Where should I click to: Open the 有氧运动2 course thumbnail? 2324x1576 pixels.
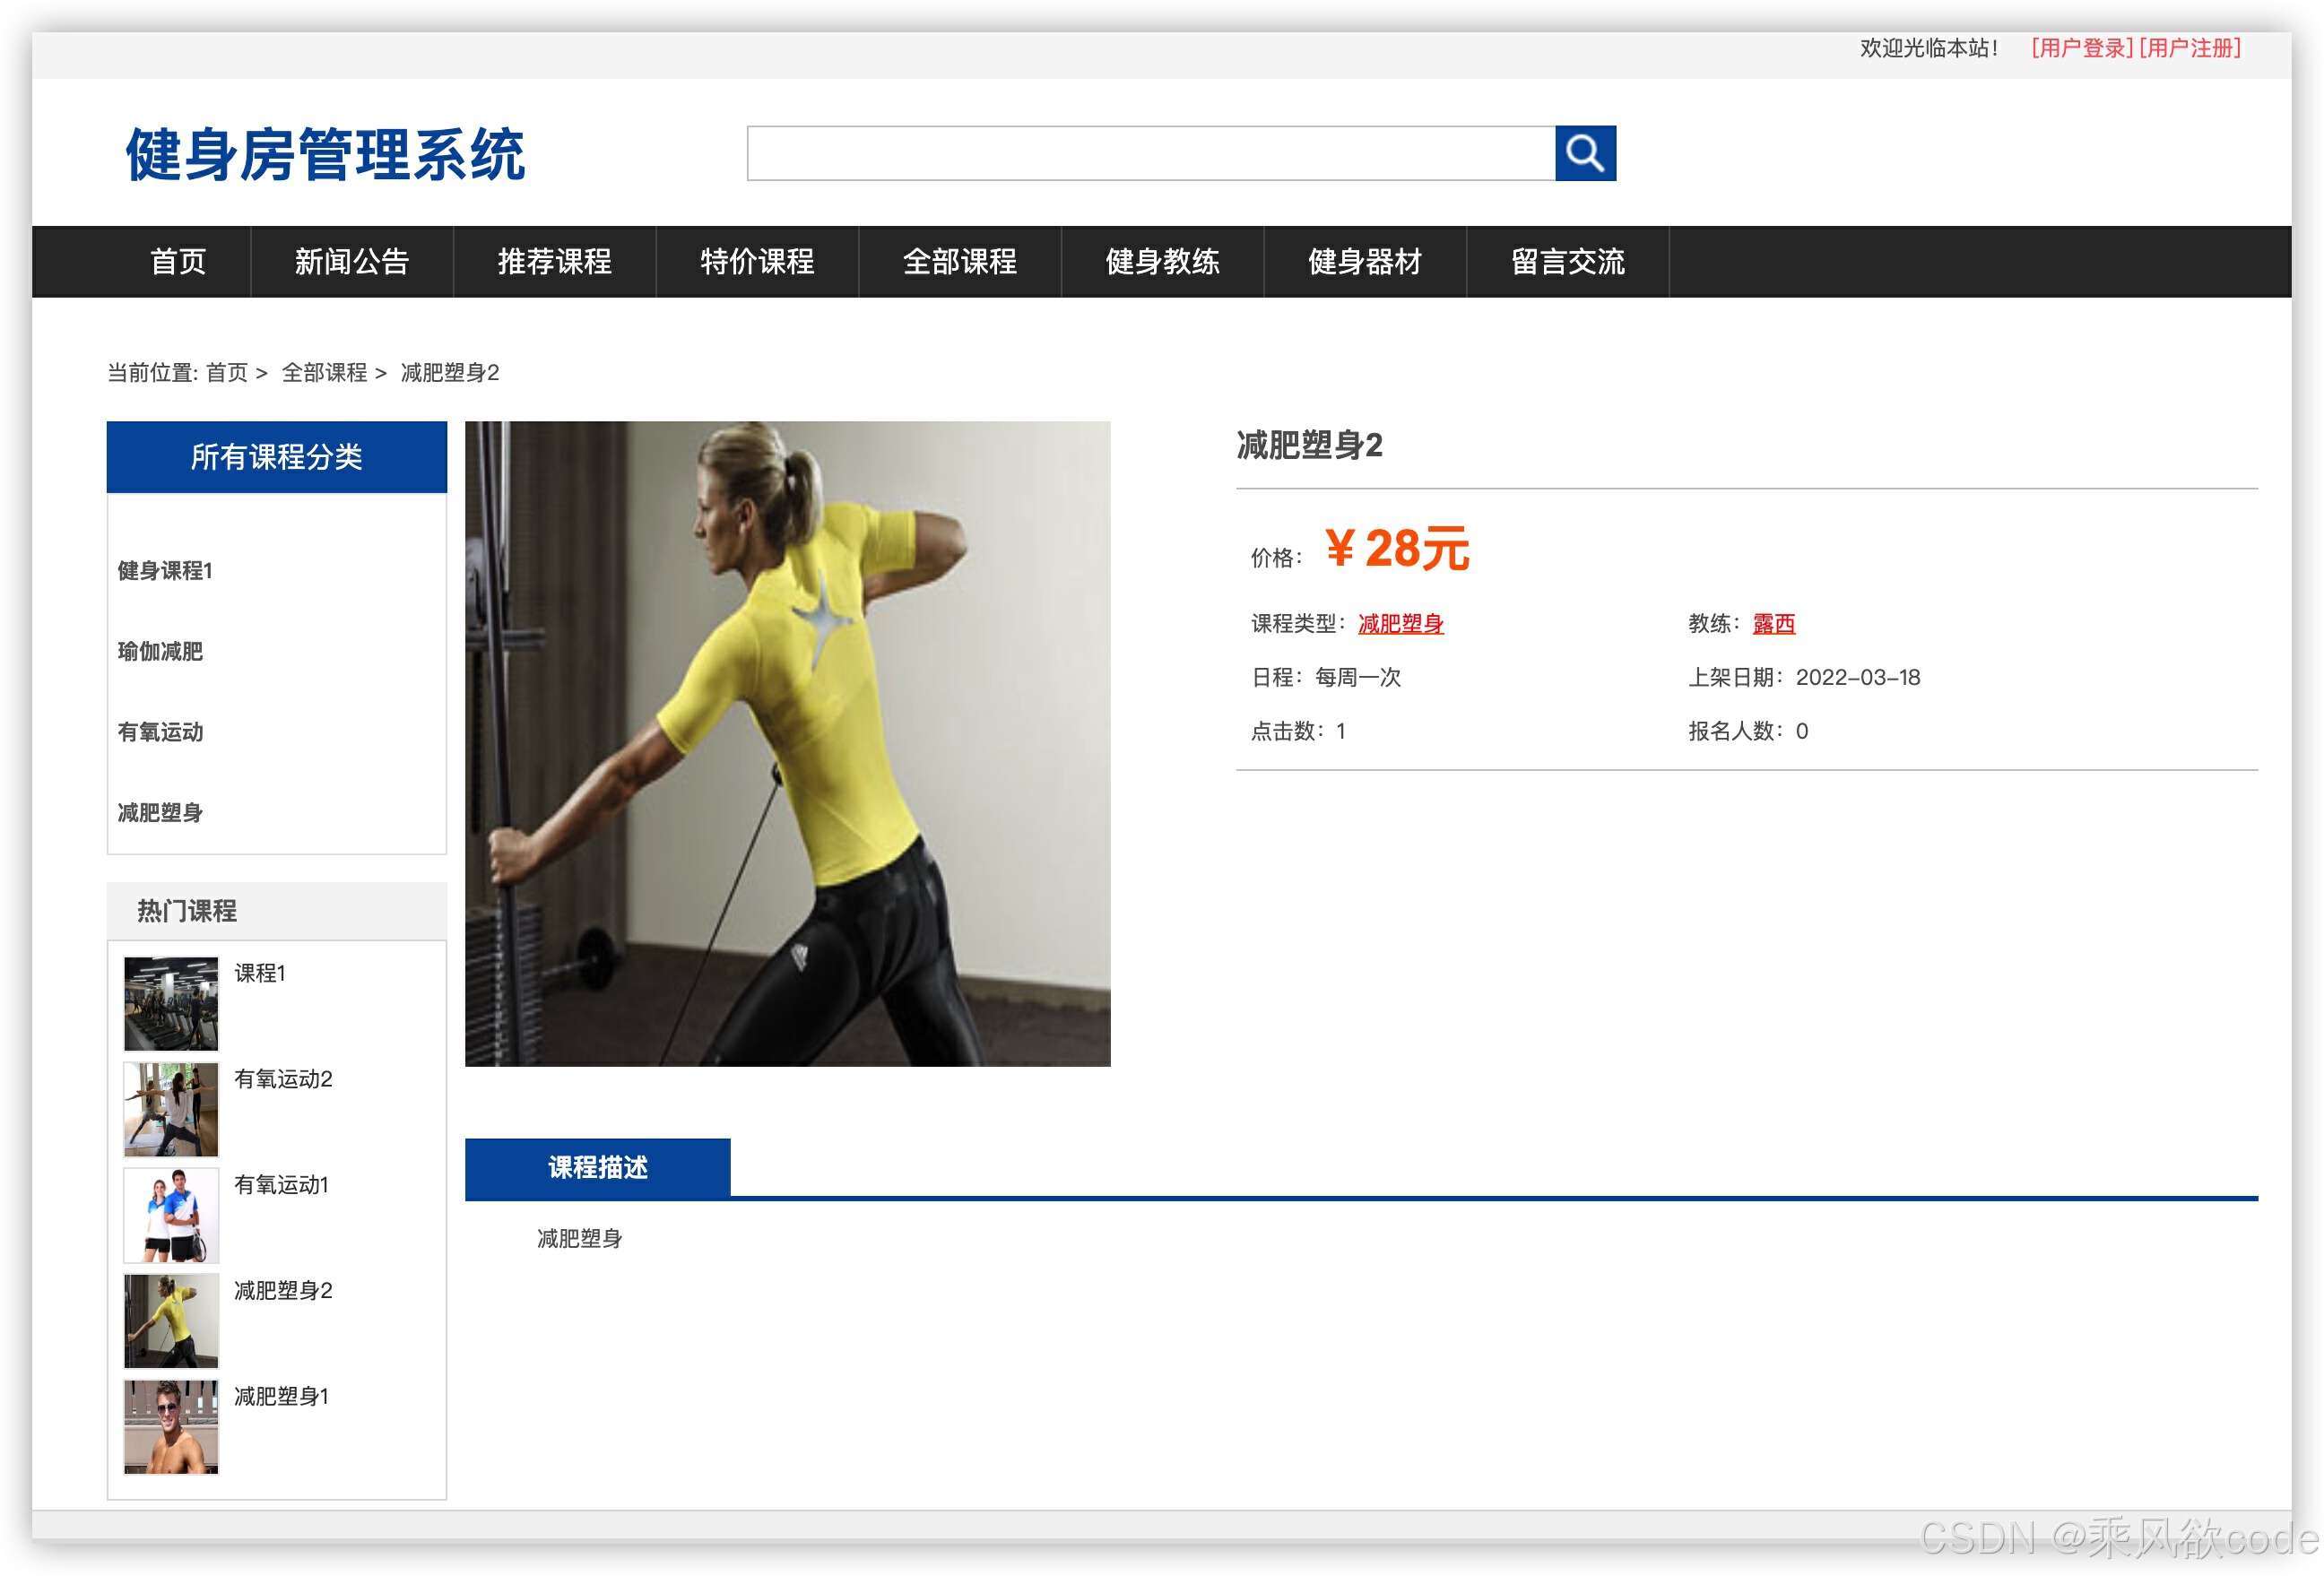[x=171, y=1109]
